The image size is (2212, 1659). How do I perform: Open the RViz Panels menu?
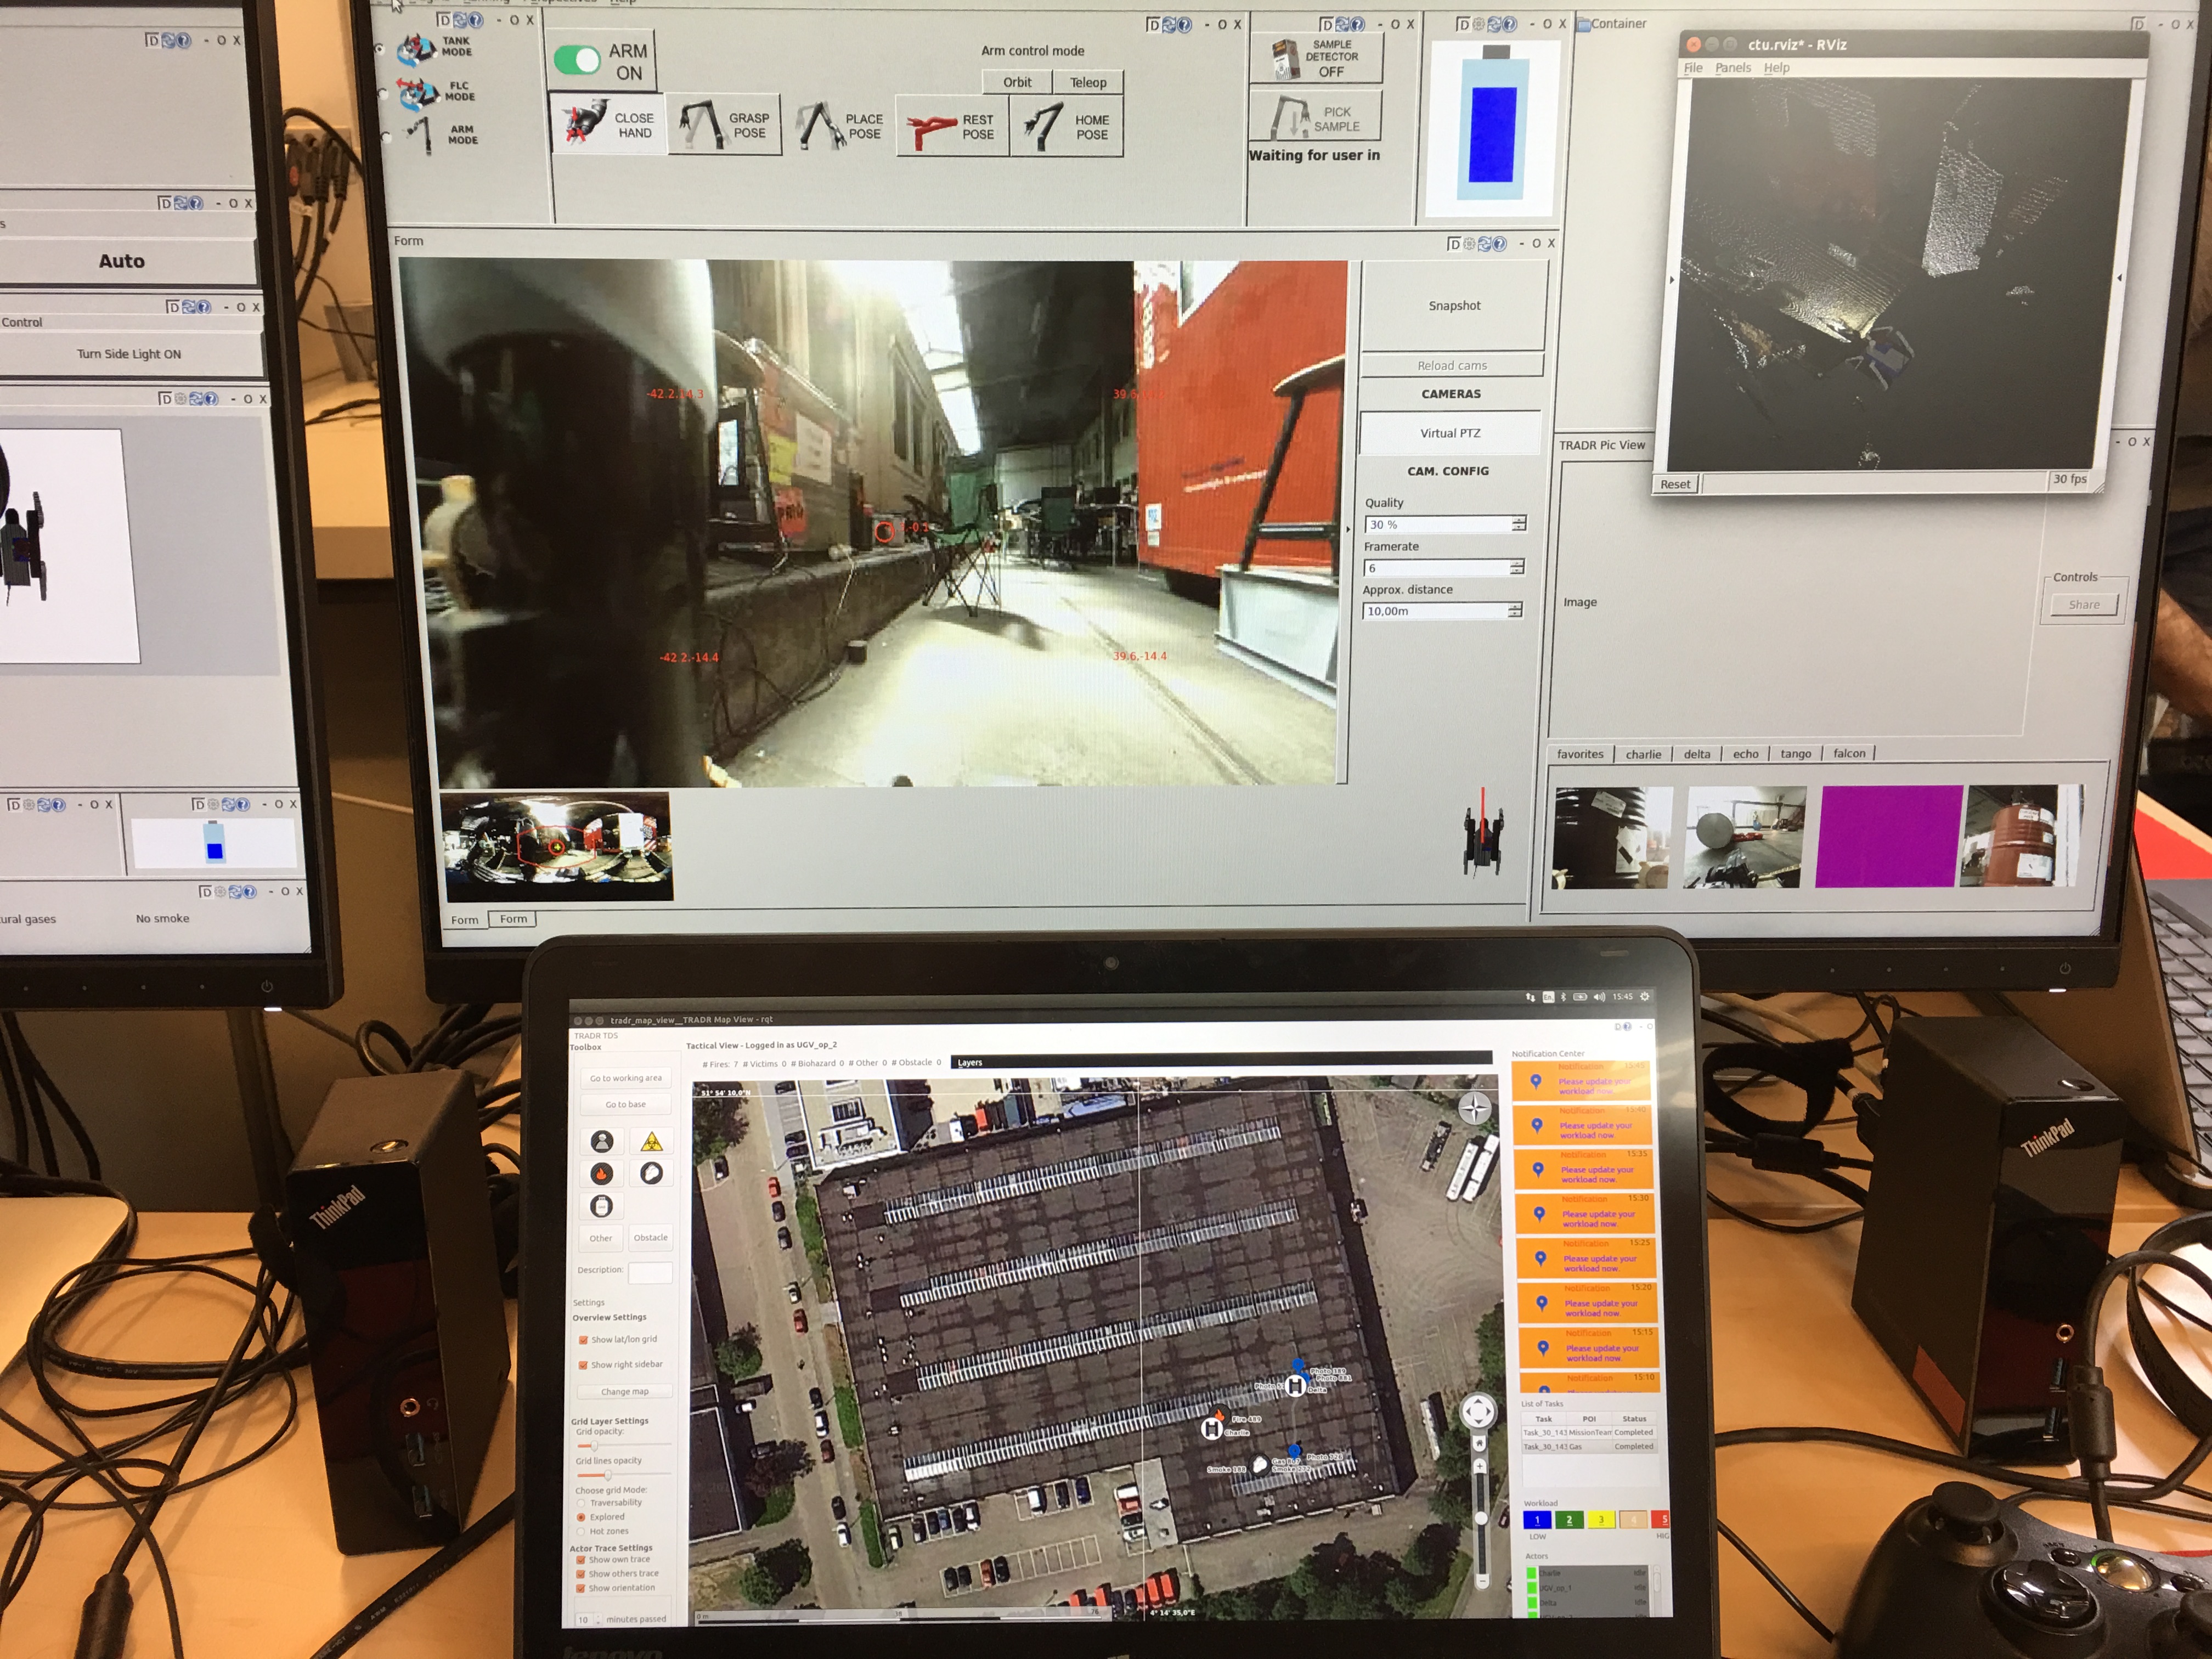tap(1733, 68)
